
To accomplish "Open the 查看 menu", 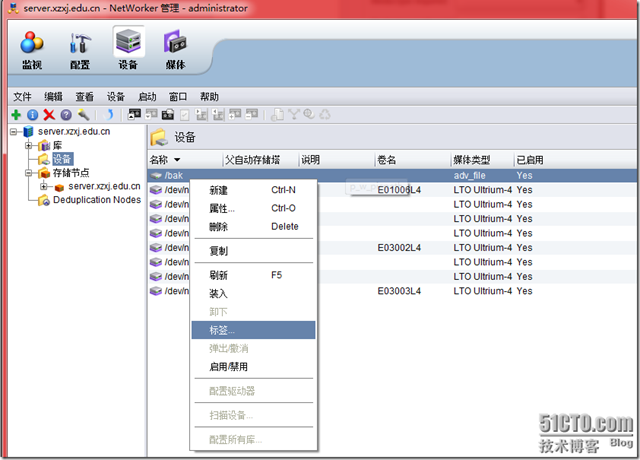I will click(84, 97).
